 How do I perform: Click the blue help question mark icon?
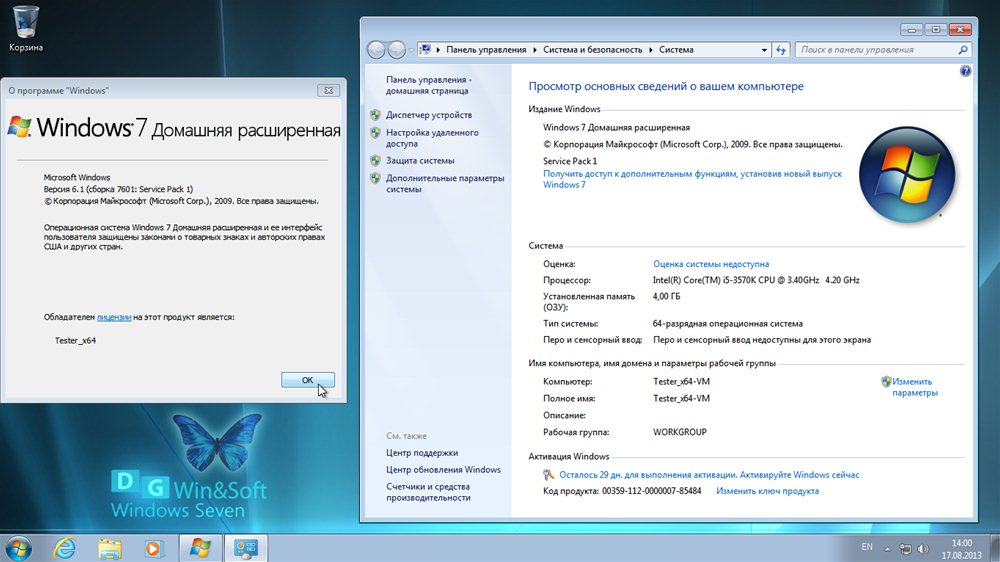tap(965, 71)
